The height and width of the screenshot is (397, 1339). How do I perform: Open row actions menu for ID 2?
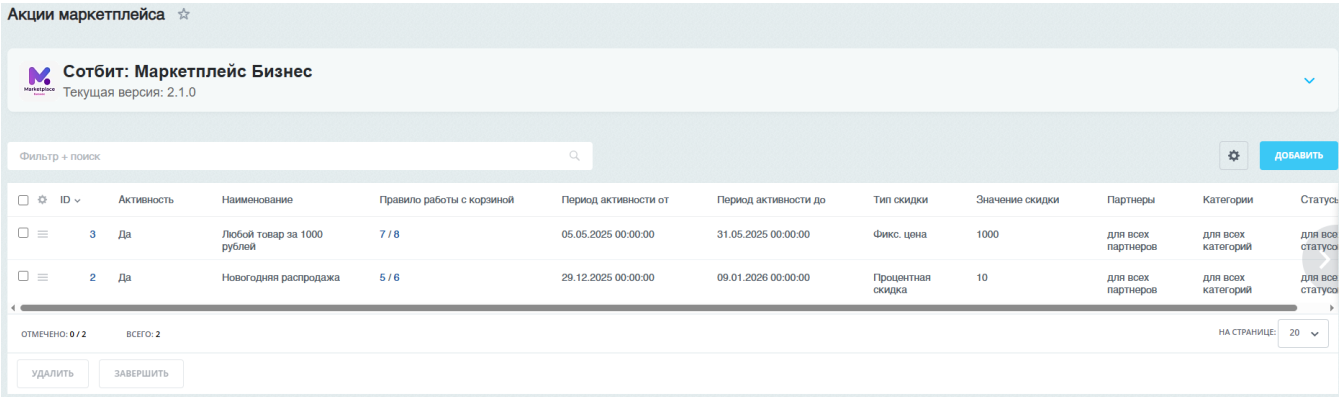pos(43,277)
